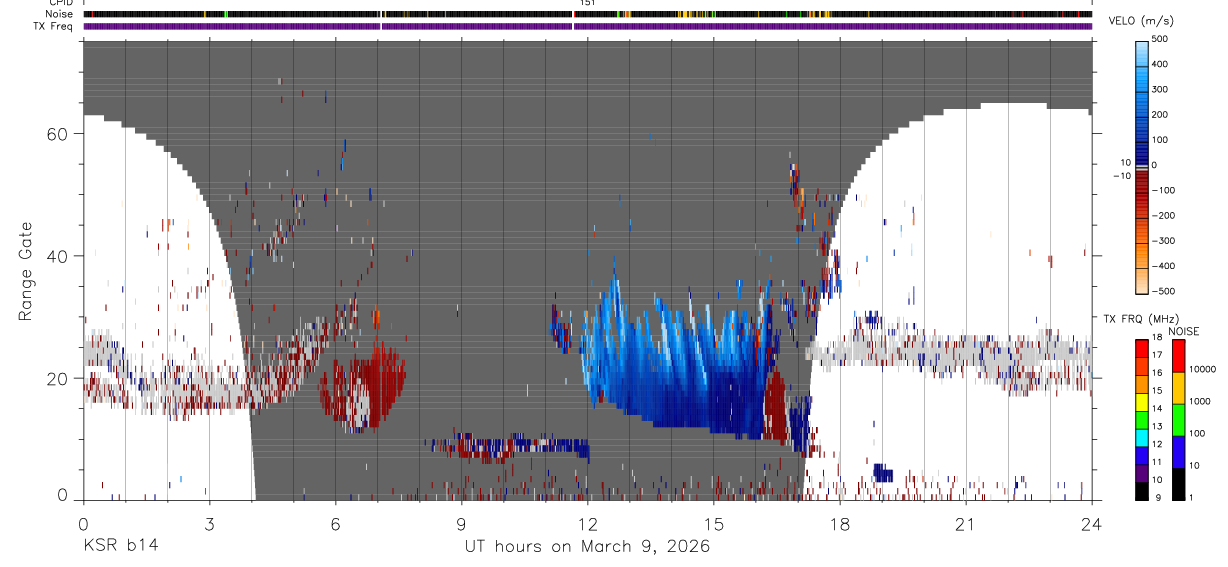
Task: Click the black Noise strip above plot
Action: point(587,14)
